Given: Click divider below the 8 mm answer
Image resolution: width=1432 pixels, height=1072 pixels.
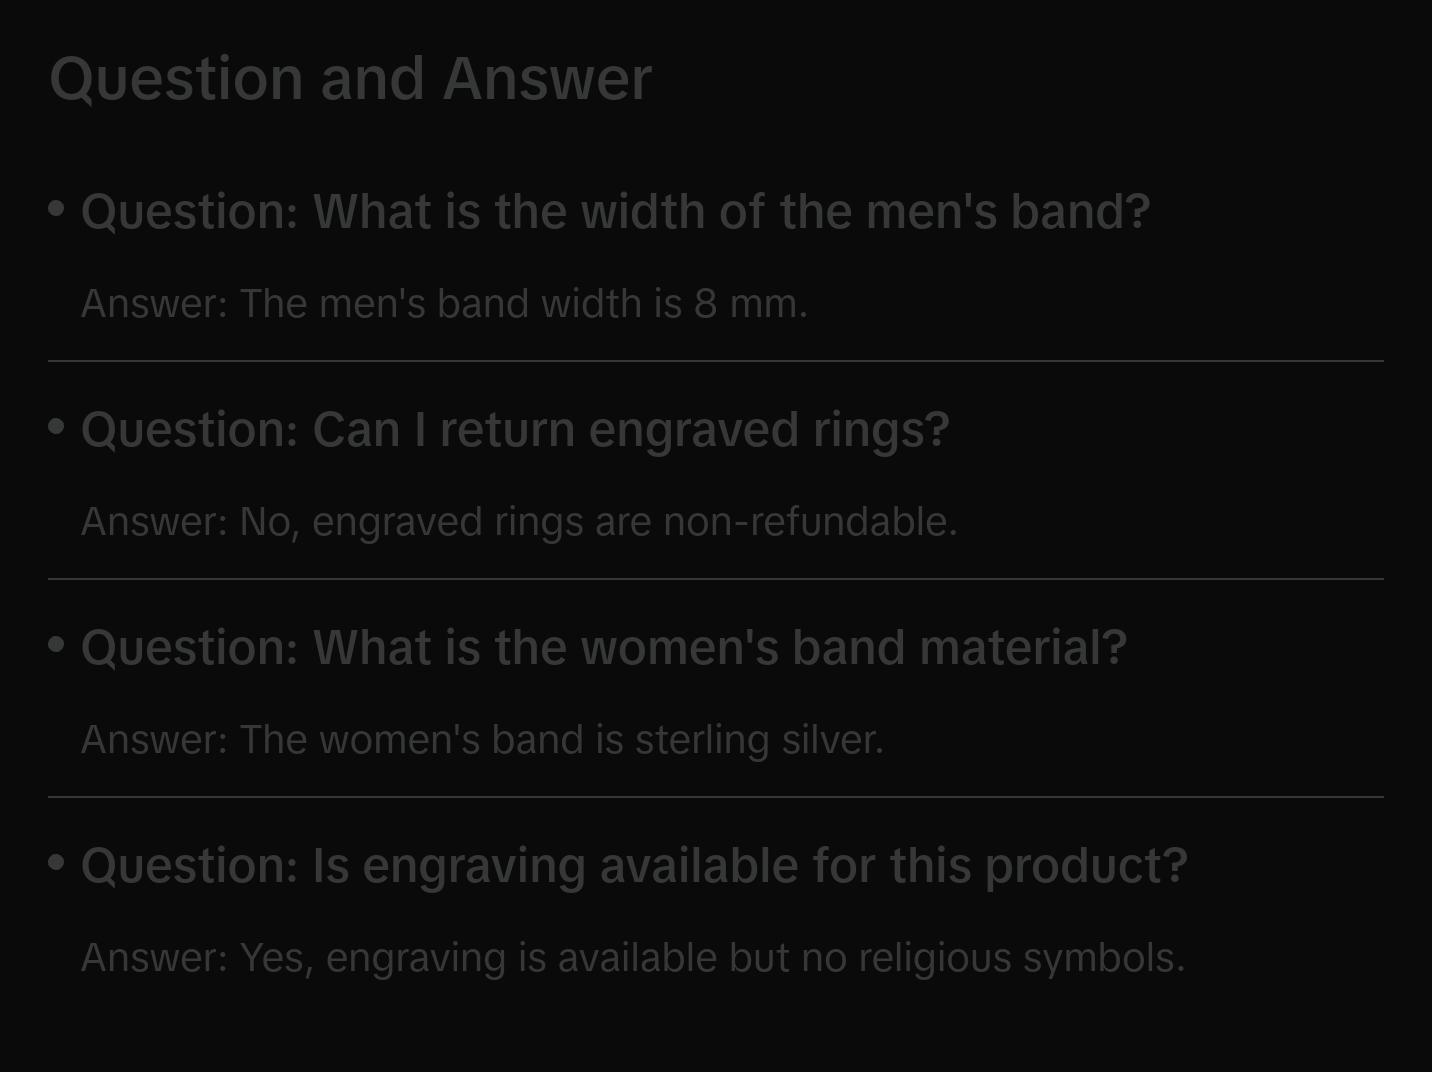Looking at the screenshot, I should [x=716, y=361].
